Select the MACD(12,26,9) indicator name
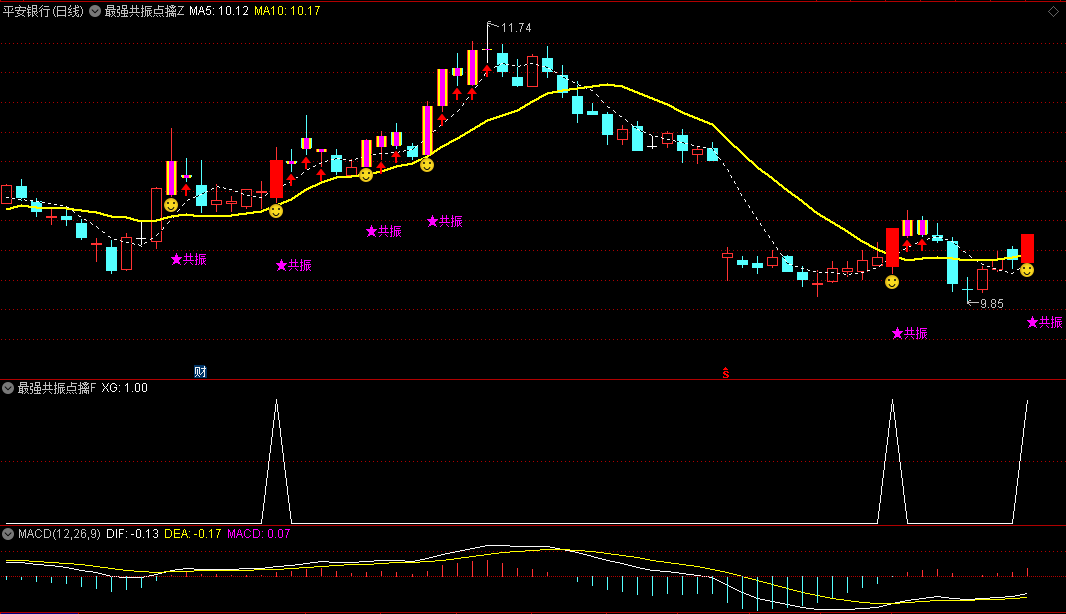Screen dimensions: 1066x614 (59, 534)
